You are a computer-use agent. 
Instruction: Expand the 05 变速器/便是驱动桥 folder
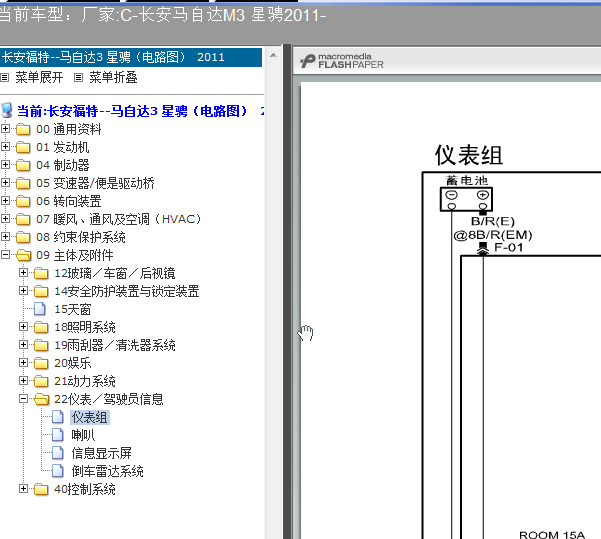coord(5,183)
